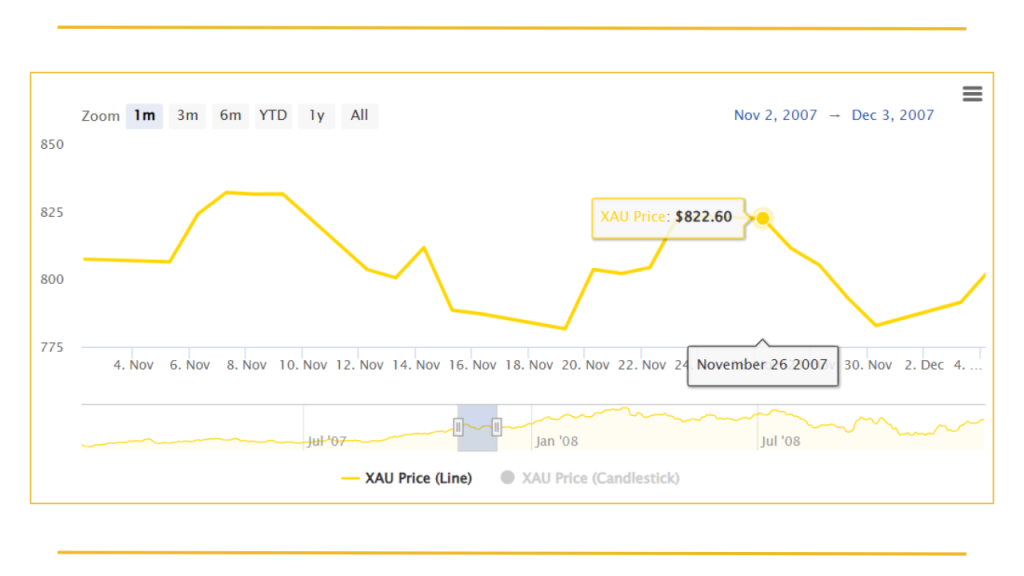This screenshot has width=1024, height=576.
Task: Select the 1m zoom range
Action: click(x=144, y=116)
